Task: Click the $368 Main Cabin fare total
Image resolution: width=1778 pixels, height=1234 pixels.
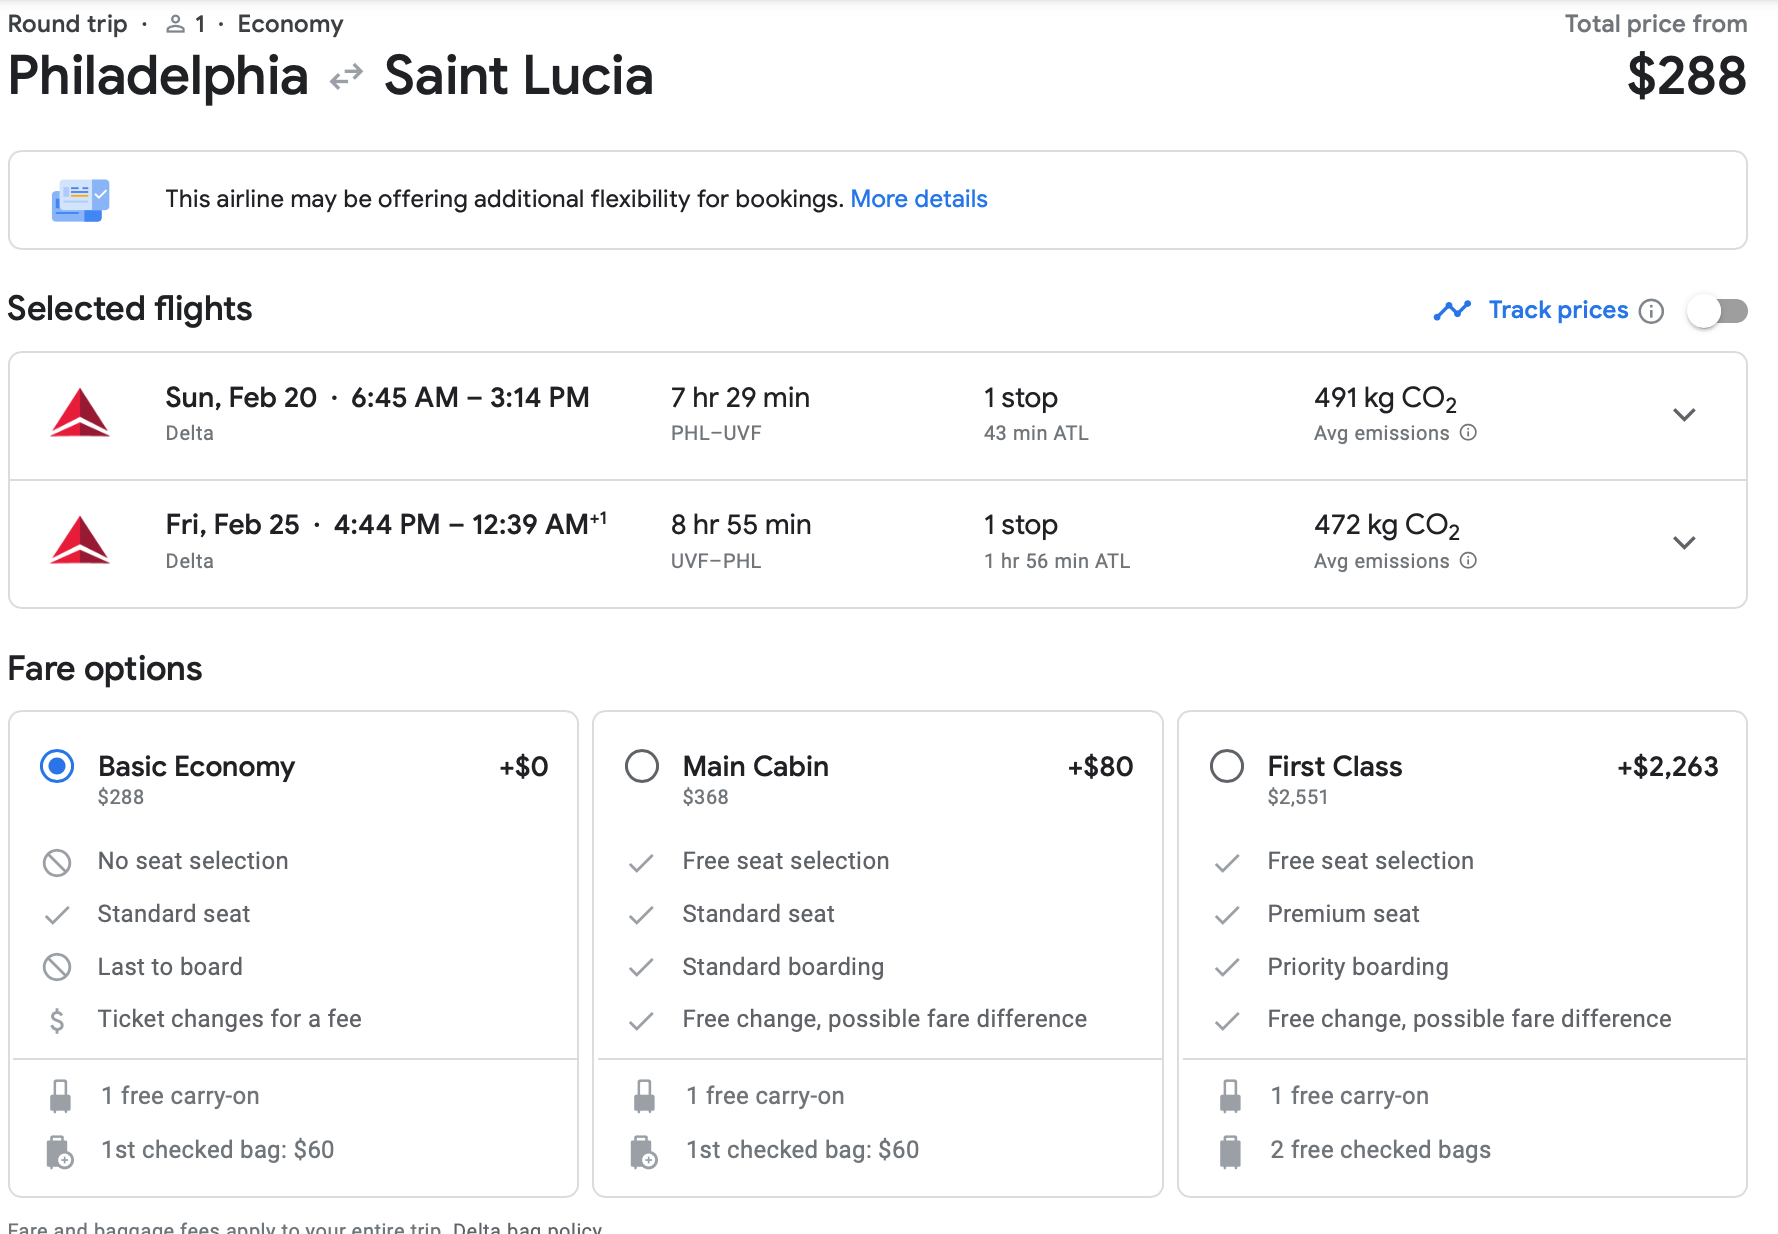Action: pyautogui.click(x=705, y=797)
